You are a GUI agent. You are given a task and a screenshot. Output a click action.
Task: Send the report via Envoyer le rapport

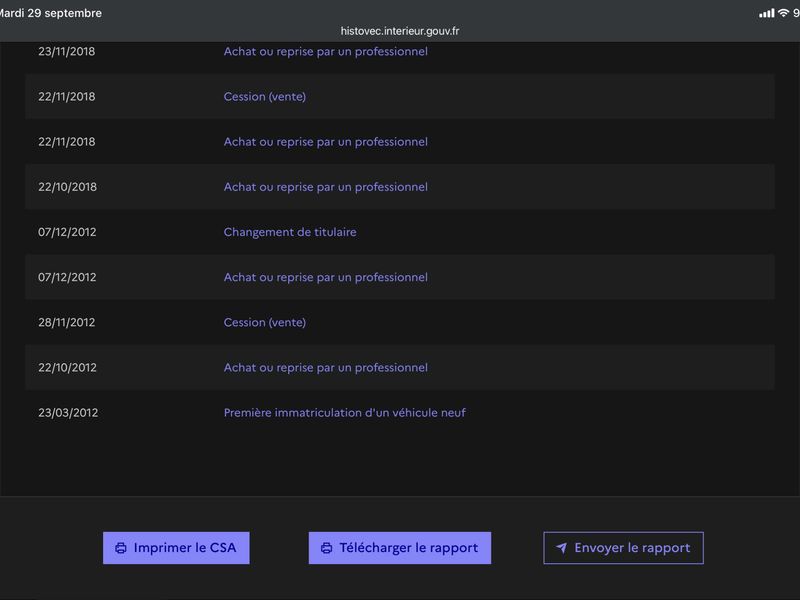623,548
